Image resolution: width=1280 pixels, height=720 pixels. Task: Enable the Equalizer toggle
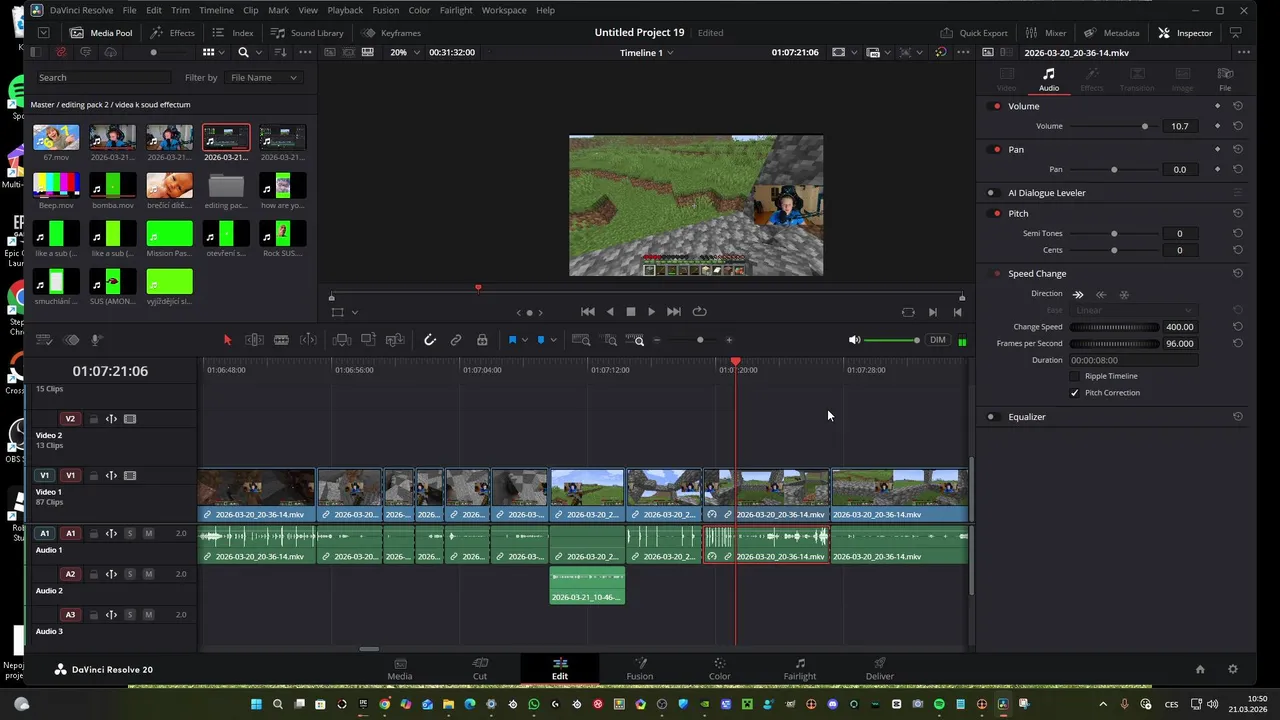[993, 417]
